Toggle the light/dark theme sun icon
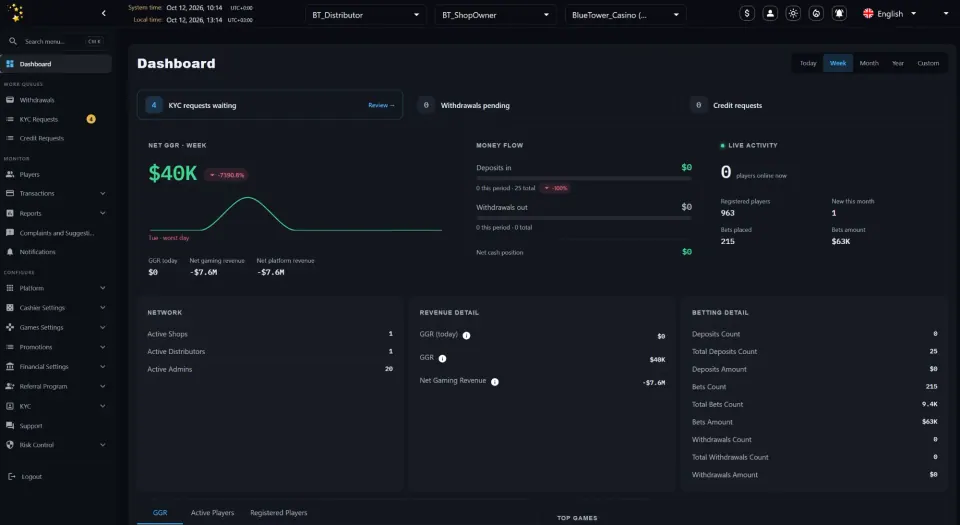The height and width of the screenshot is (525, 960). 793,13
